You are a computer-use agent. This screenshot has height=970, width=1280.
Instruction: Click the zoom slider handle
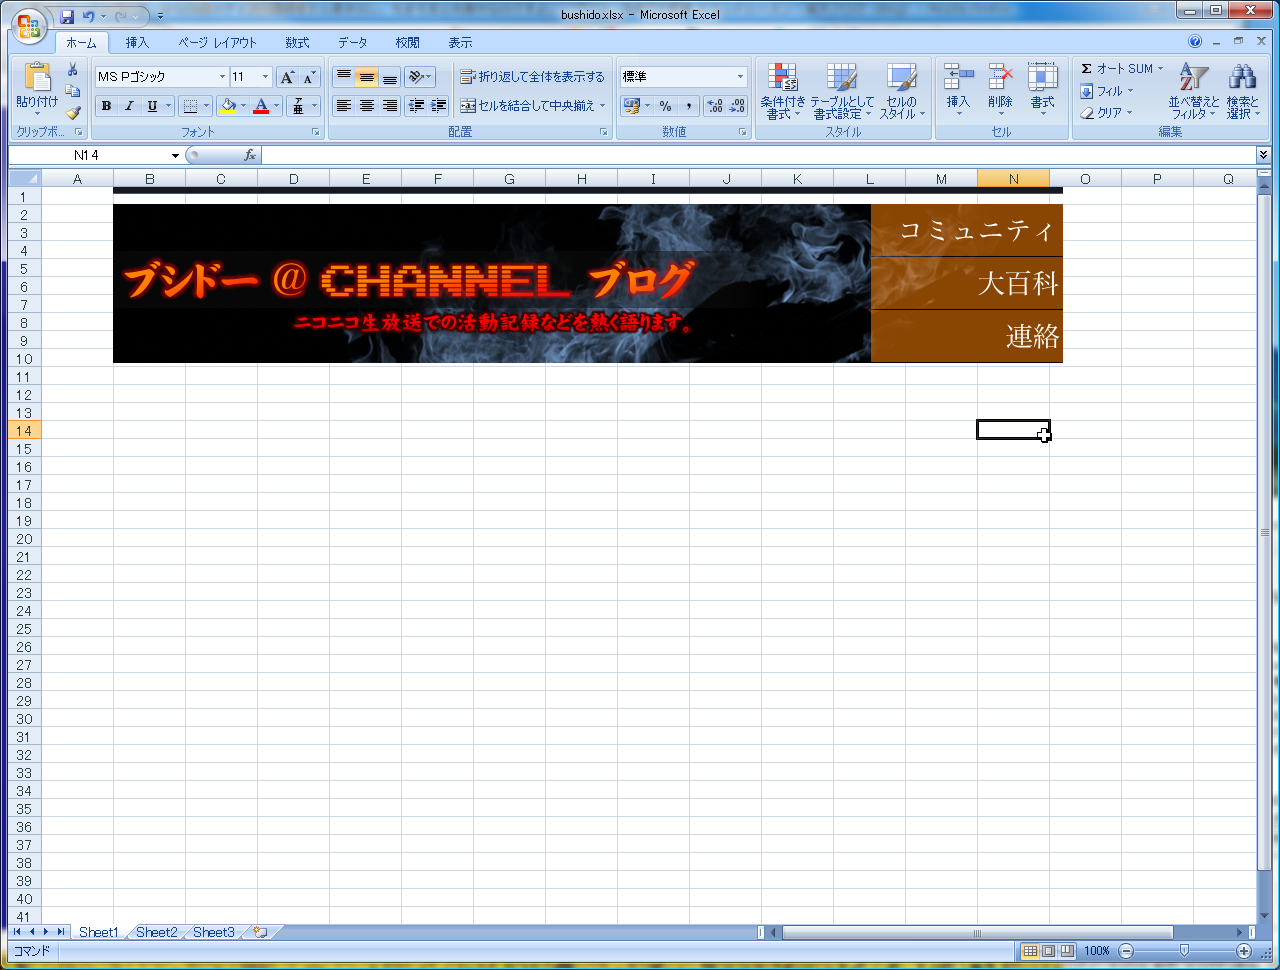(x=1184, y=951)
